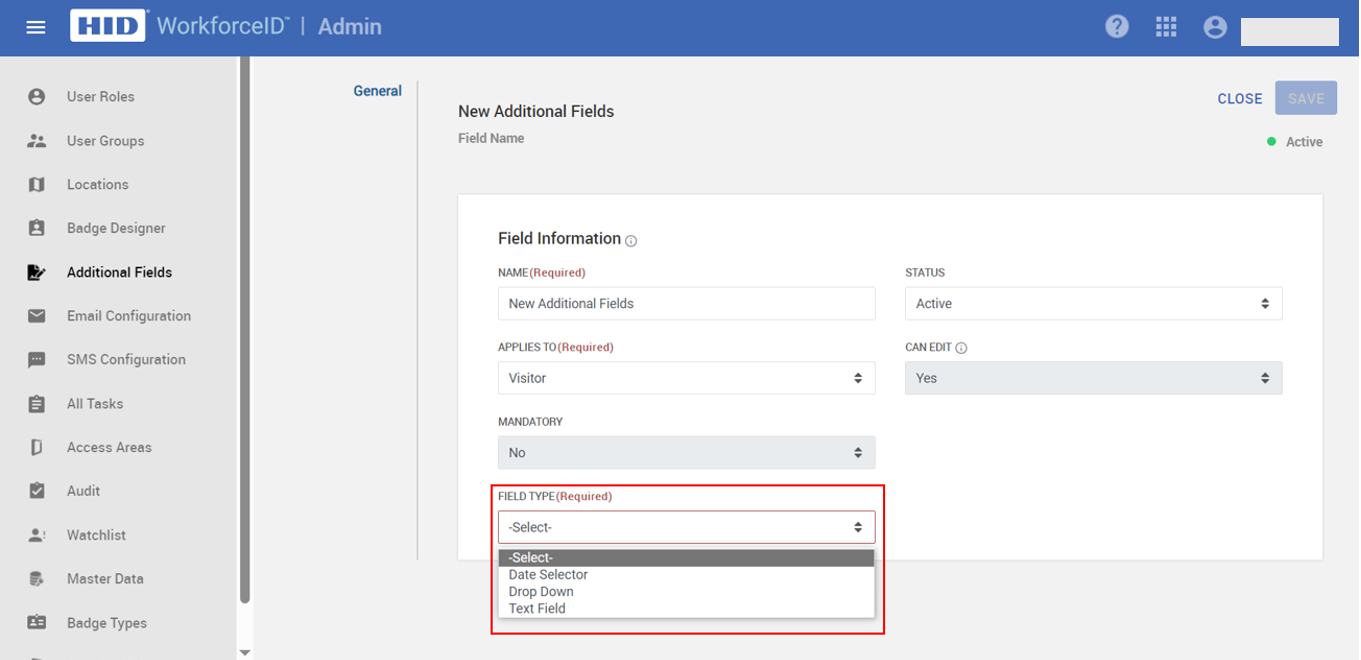Click the info icon beside Field Information
Screen dimensions: 1361x660
(631, 241)
